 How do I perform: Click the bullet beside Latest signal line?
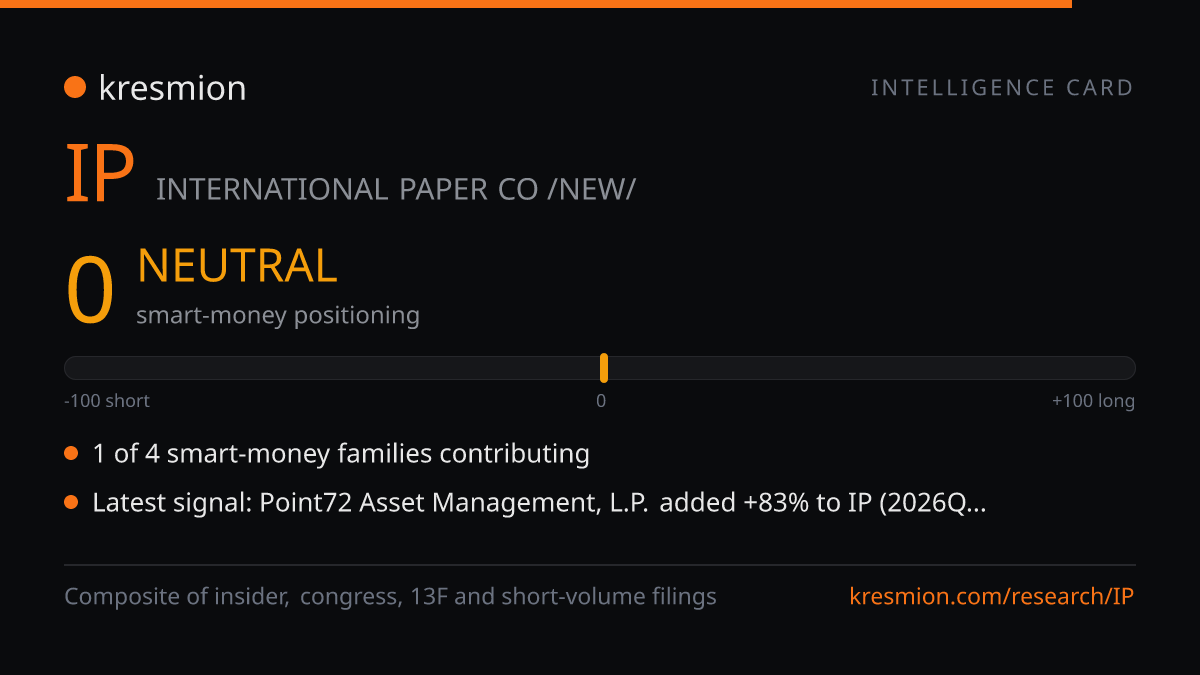(71, 503)
